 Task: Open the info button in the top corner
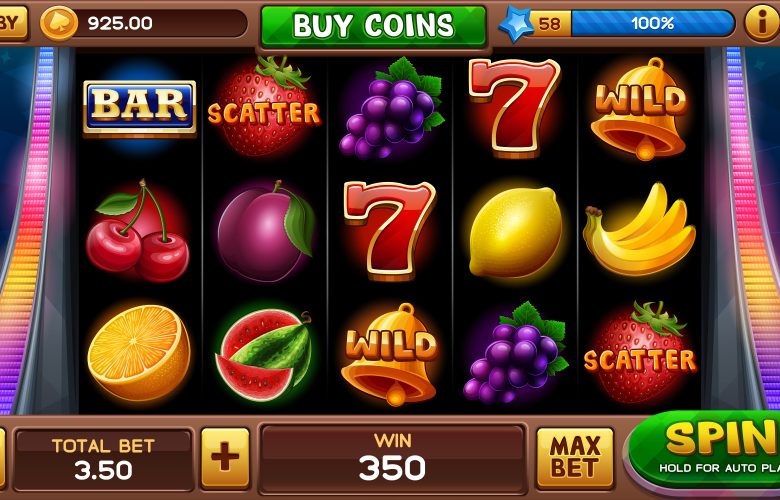pos(762,23)
